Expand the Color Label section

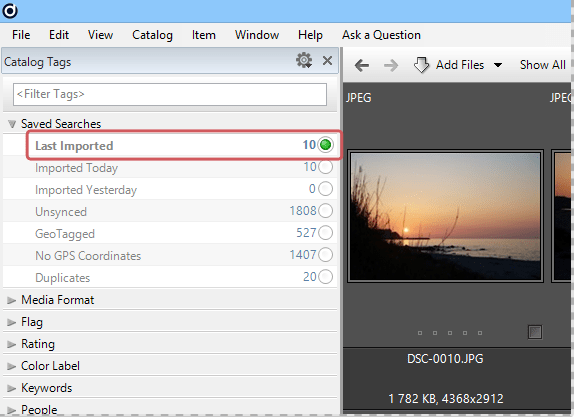[x=12, y=366]
